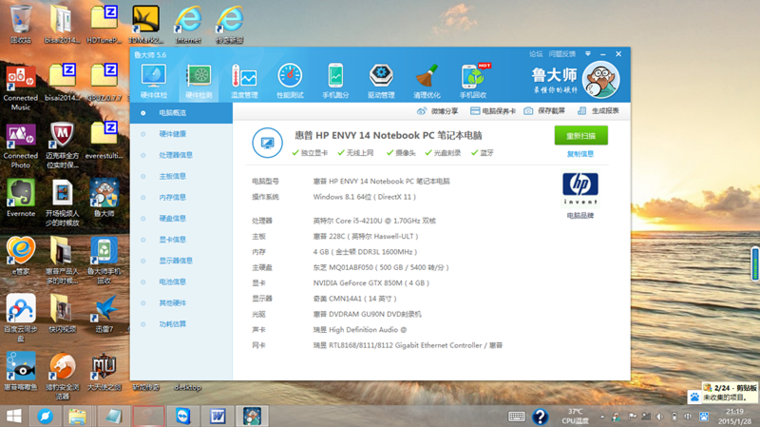Open 清理优化 cleanup optimization broom icon
The width and height of the screenshot is (760, 427).
[x=427, y=81]
